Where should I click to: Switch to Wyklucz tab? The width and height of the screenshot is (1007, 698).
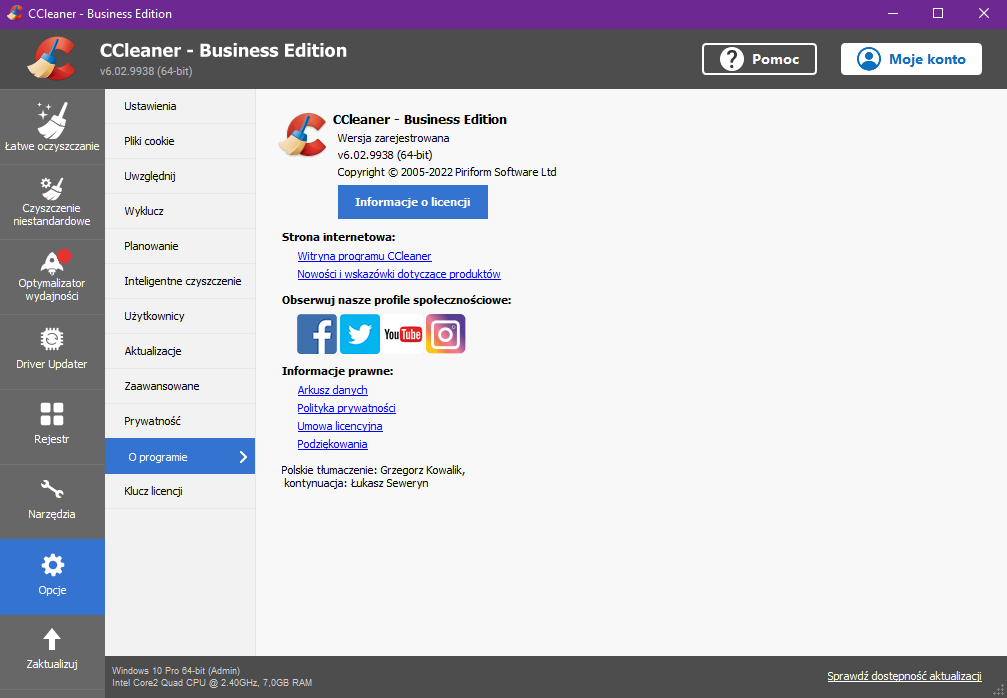(x=180, y=211)
